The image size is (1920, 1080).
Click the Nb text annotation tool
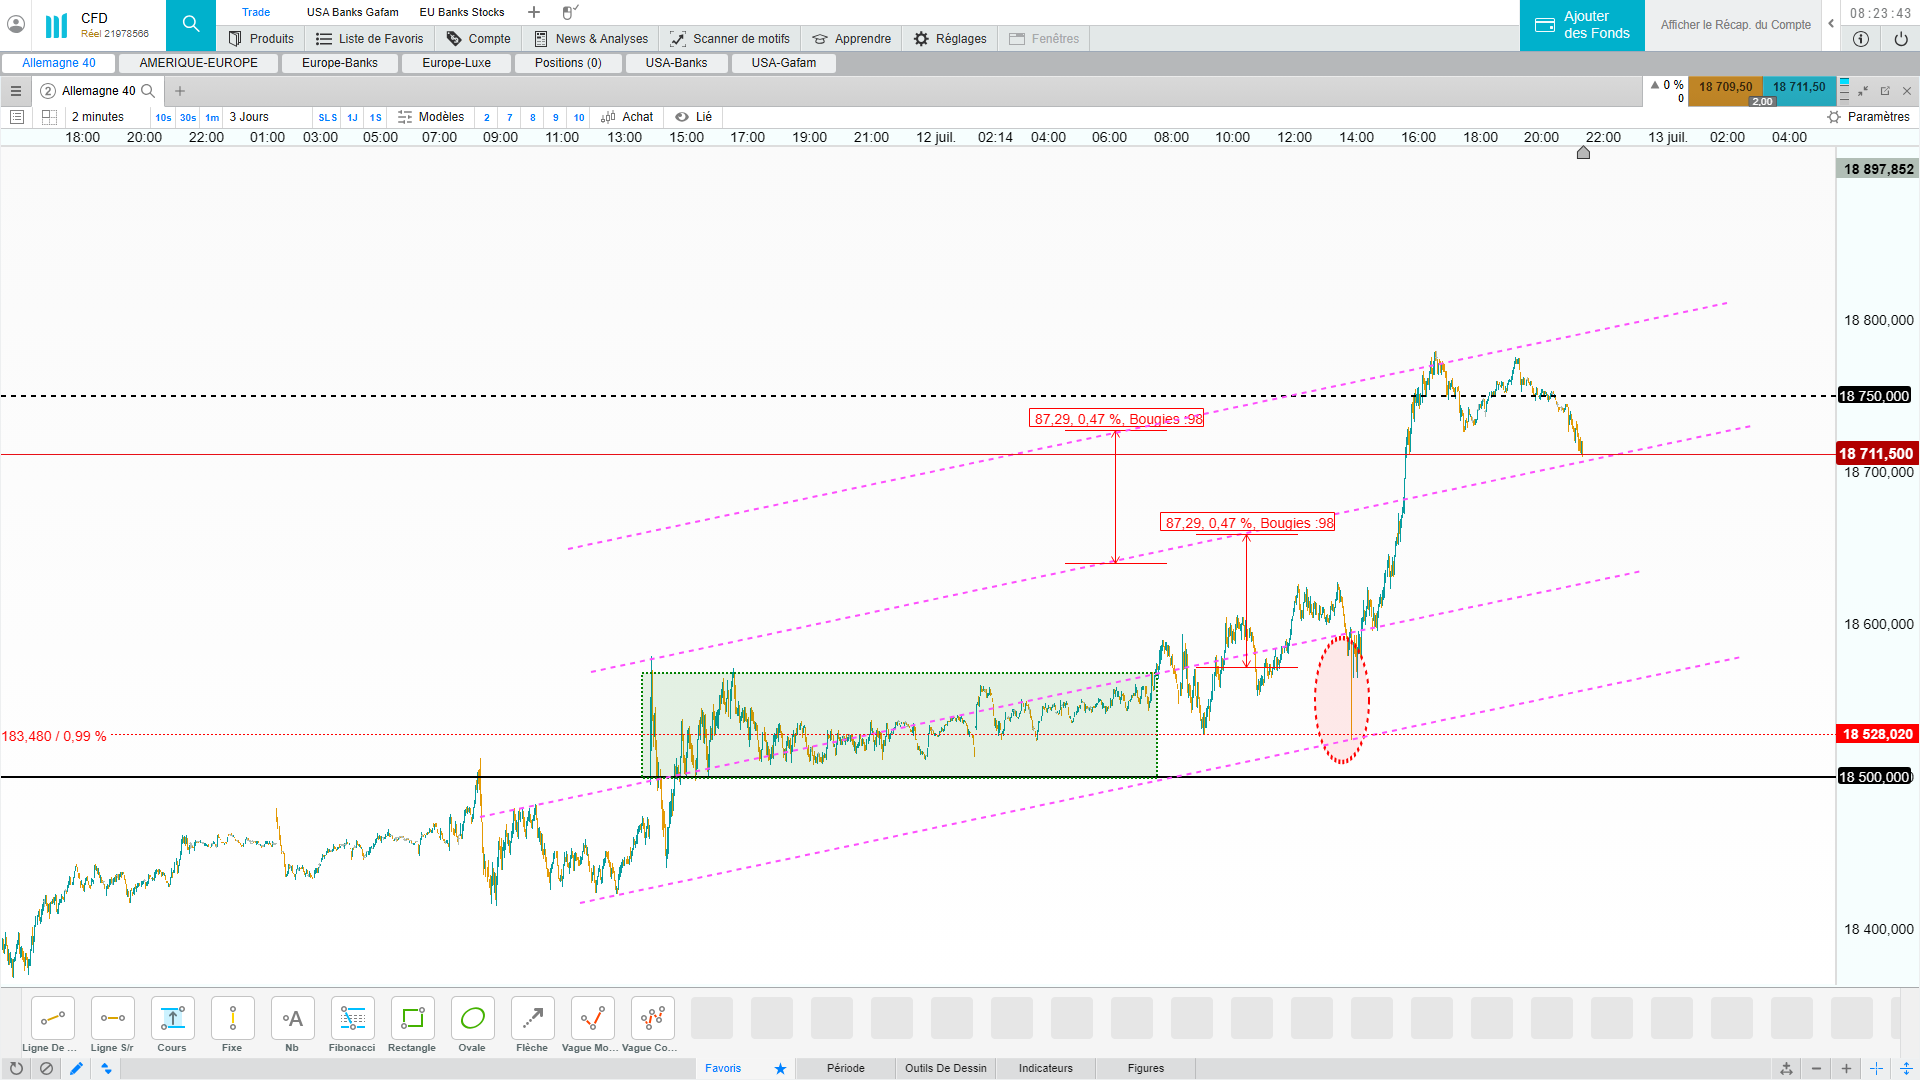coord(292,1019)
